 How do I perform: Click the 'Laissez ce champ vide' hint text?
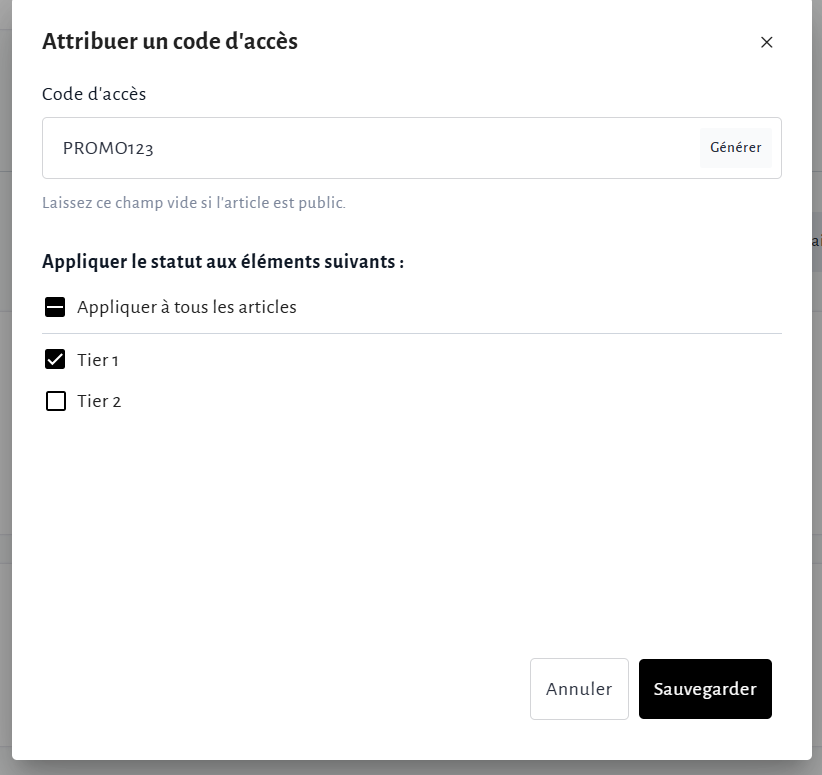(194, 203)
